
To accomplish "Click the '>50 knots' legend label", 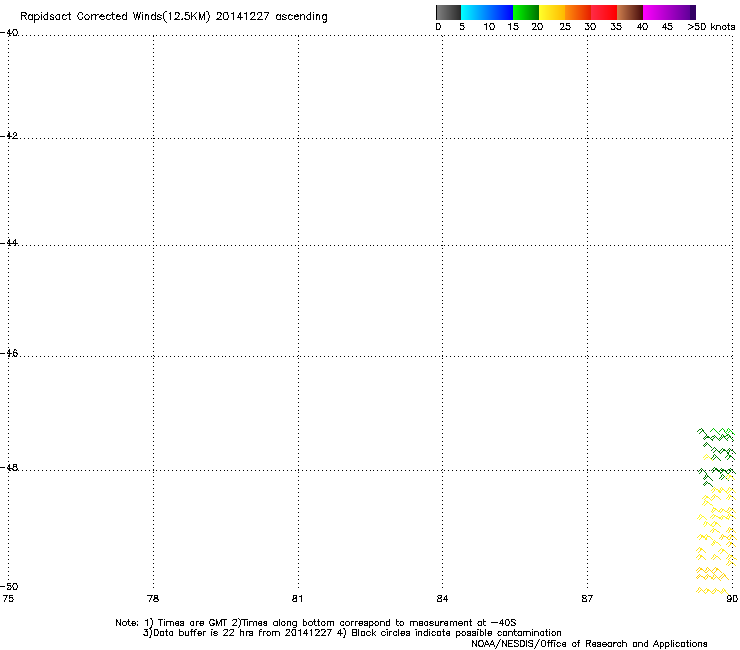I will pos(711,27).
